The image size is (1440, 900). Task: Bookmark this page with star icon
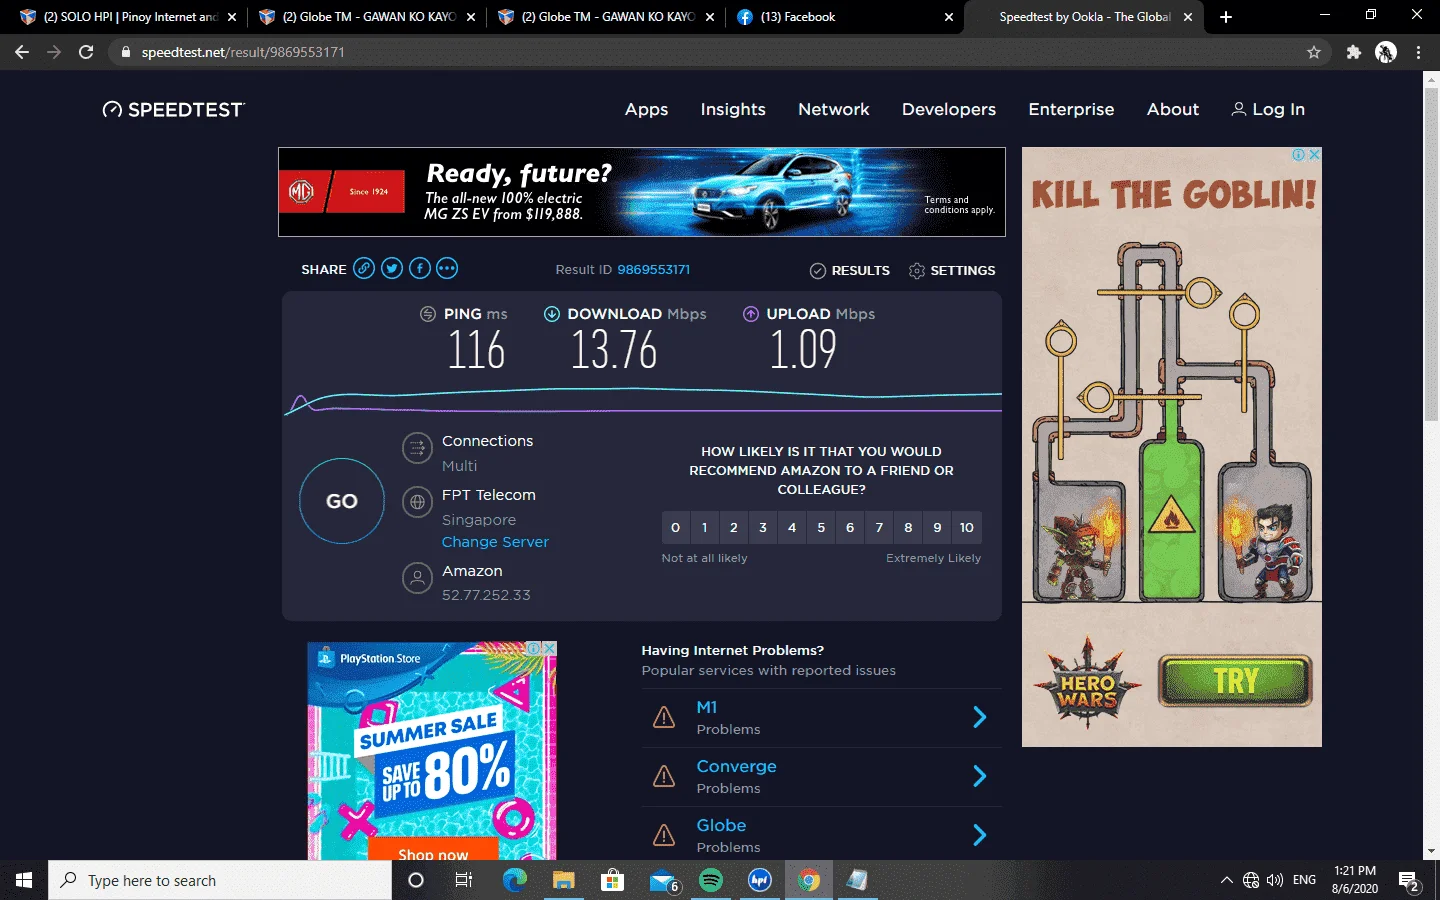coord(1314,52)
